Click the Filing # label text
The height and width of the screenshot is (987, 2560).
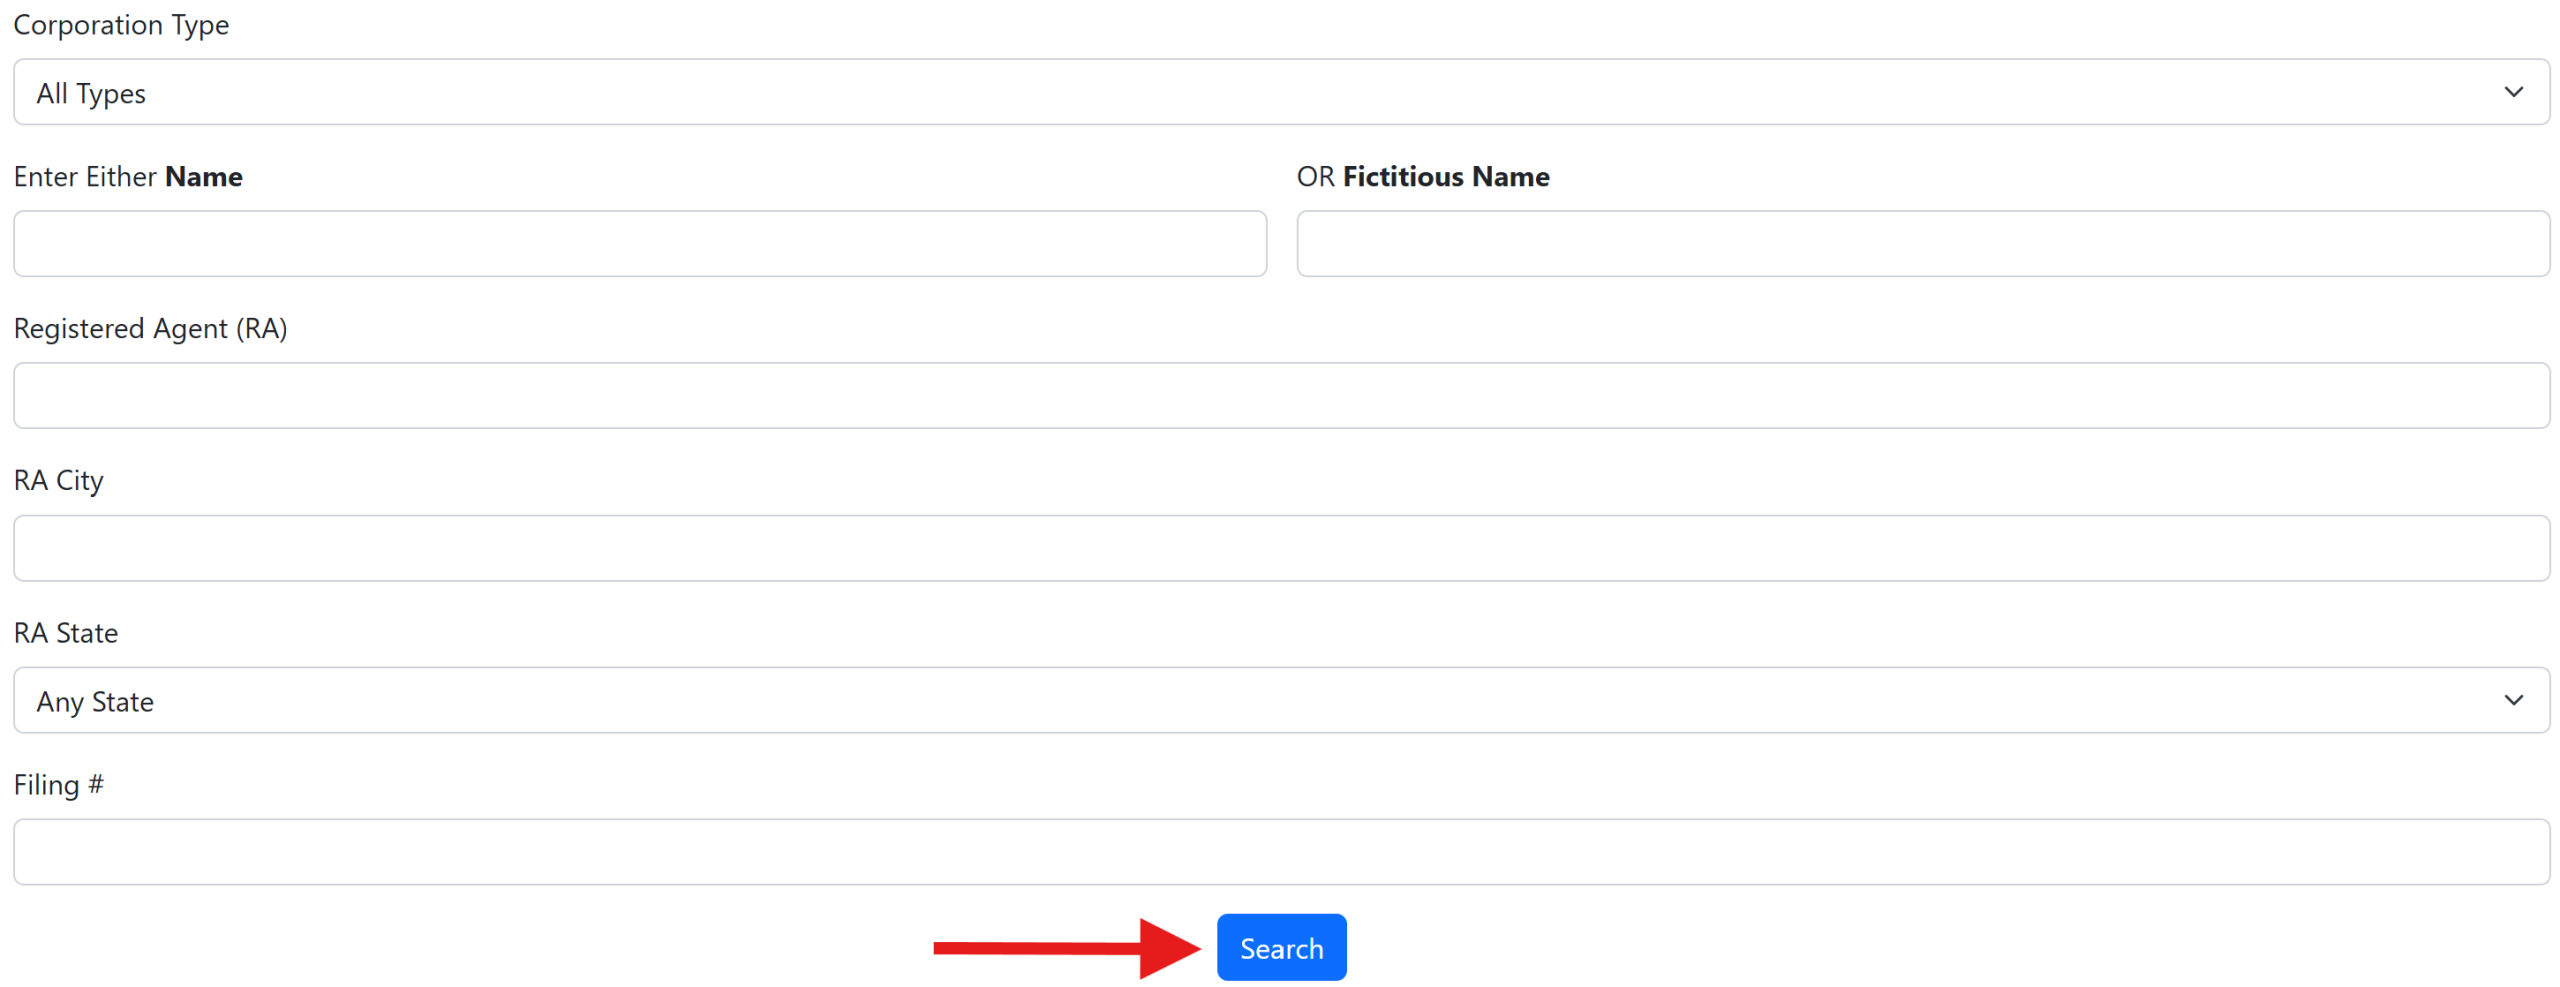tap(59, 784)
